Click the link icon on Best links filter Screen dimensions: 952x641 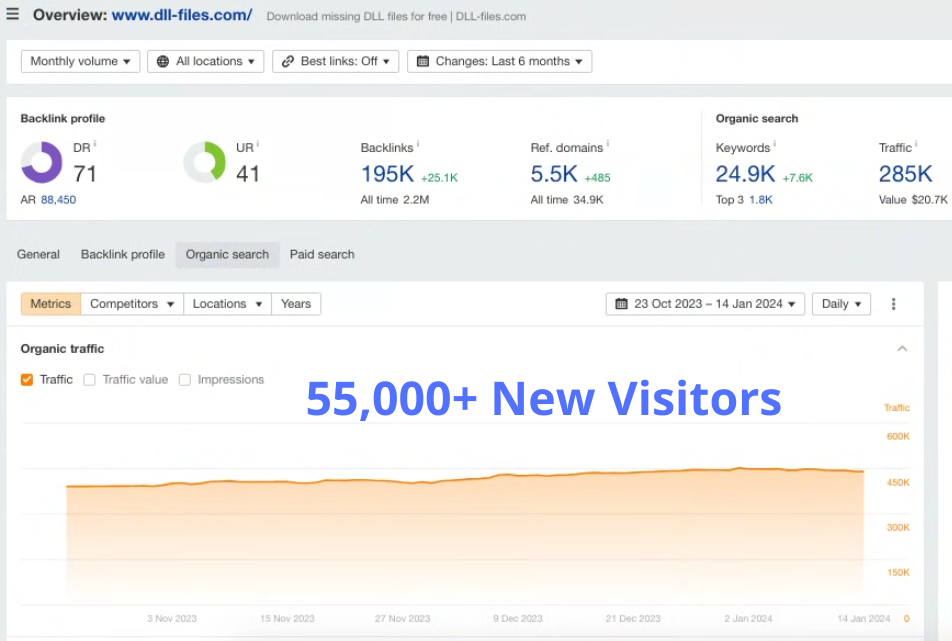click(x=290, y=61)
